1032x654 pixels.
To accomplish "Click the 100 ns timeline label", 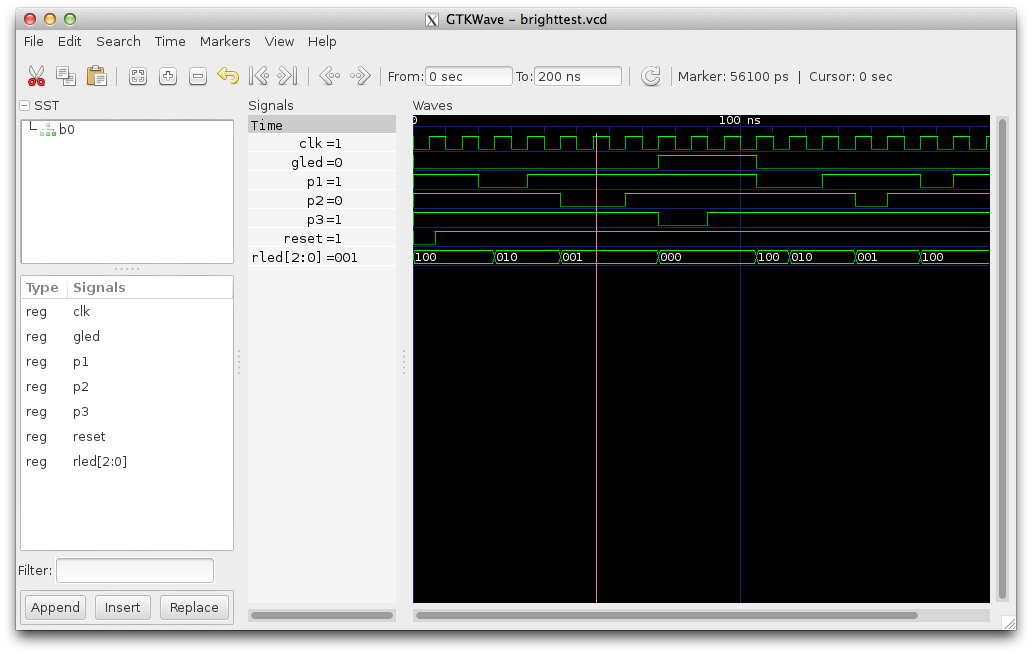I will pos(740,120).
